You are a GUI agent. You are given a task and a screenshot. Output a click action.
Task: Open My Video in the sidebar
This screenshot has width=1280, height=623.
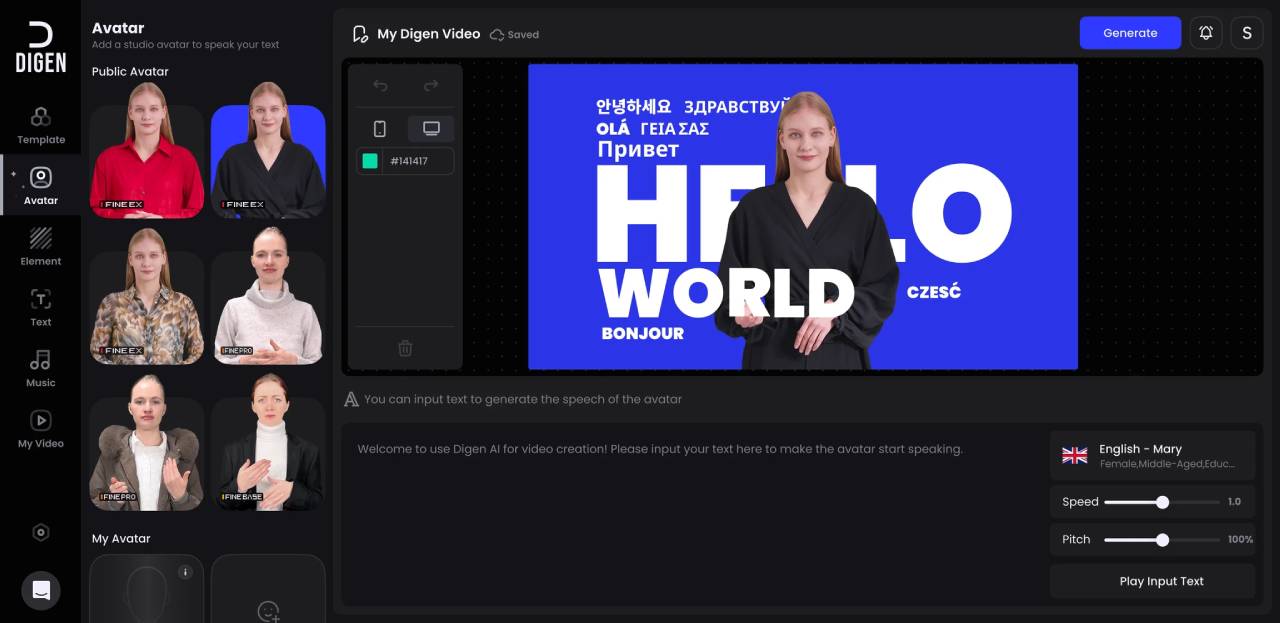[x=40, y=428]
